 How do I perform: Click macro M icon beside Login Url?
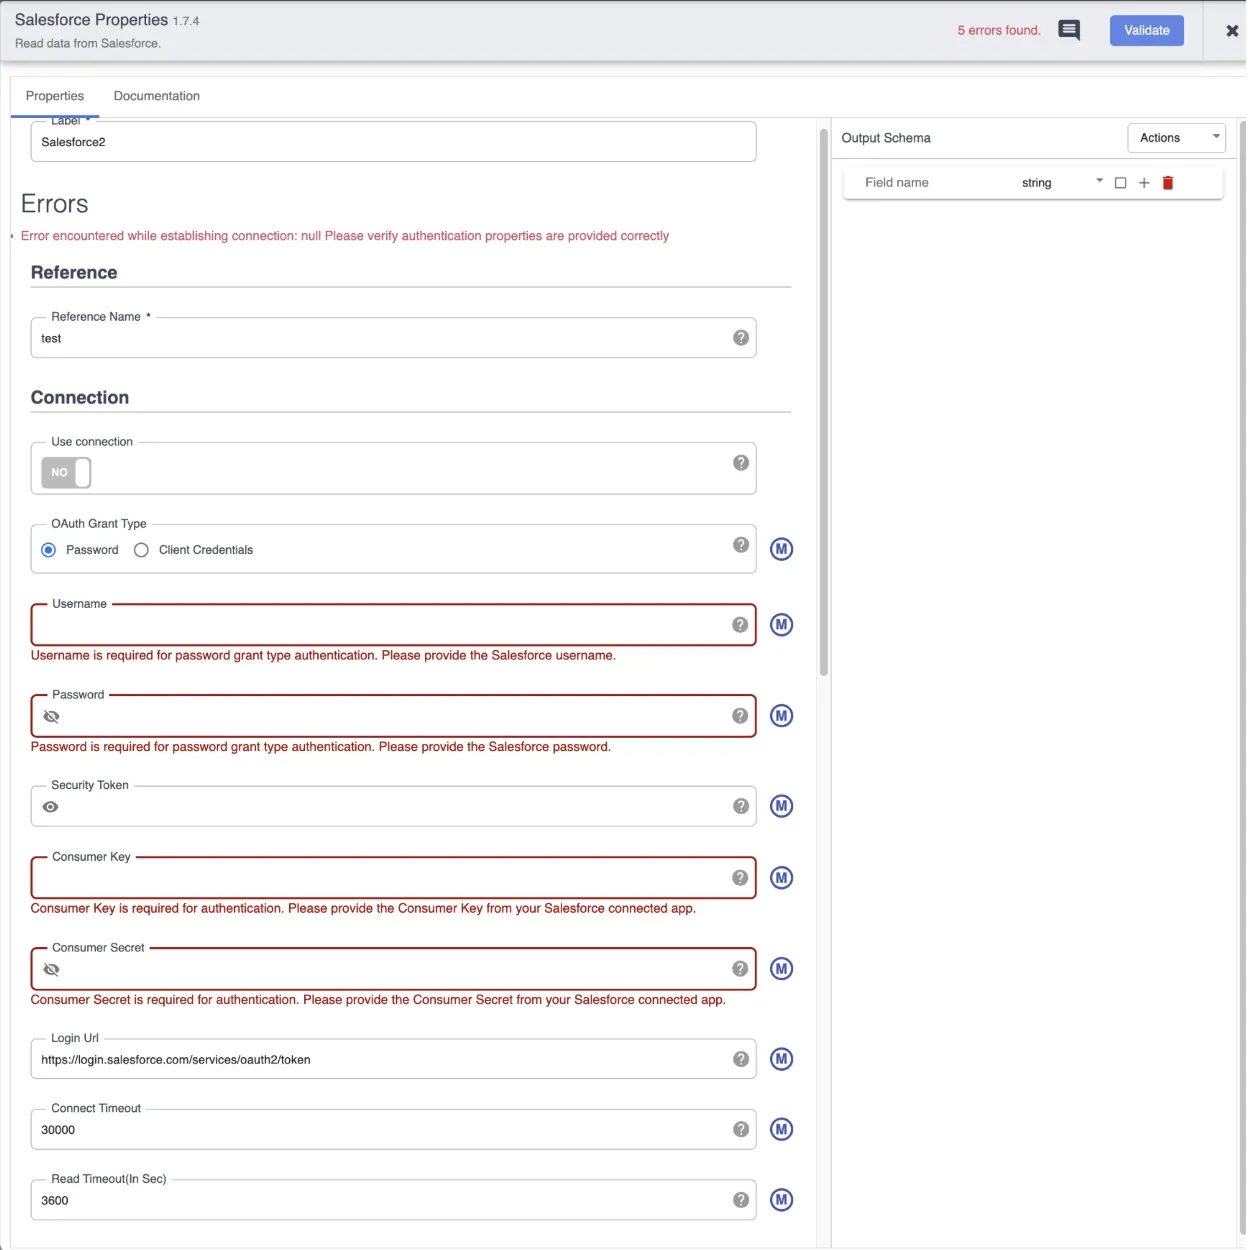(x=782, y=1059)
